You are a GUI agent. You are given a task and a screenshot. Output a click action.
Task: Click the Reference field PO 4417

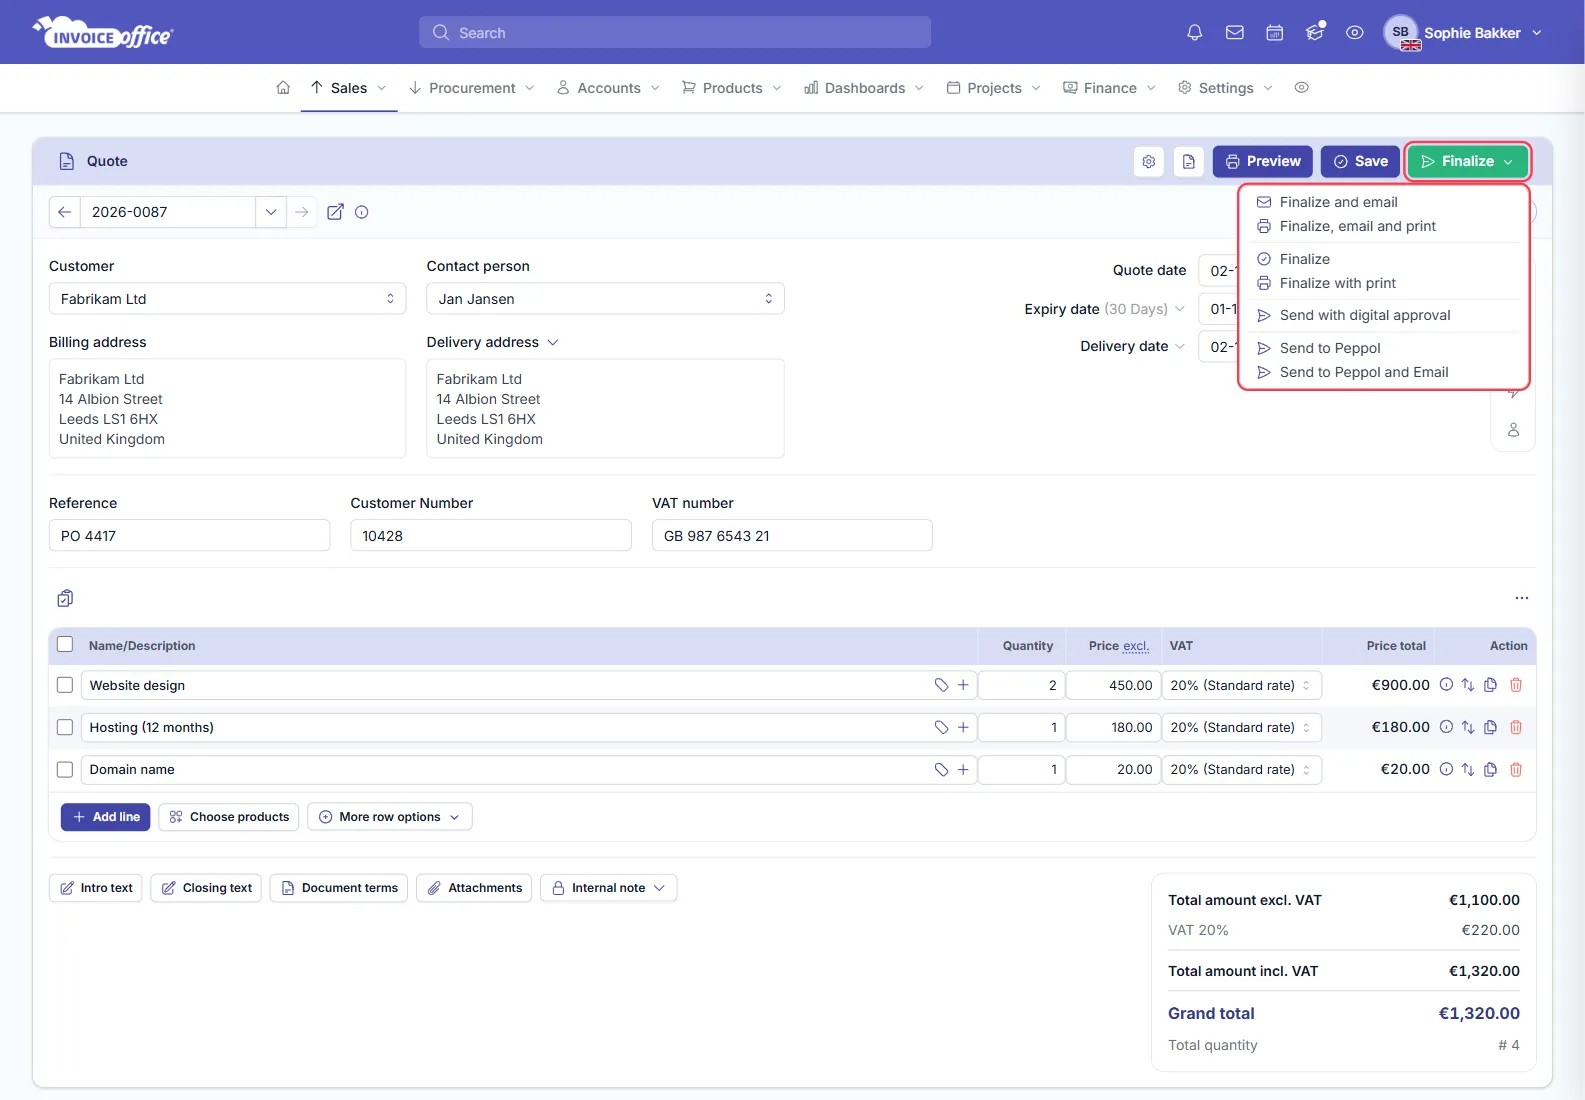(x=189, y=535)
